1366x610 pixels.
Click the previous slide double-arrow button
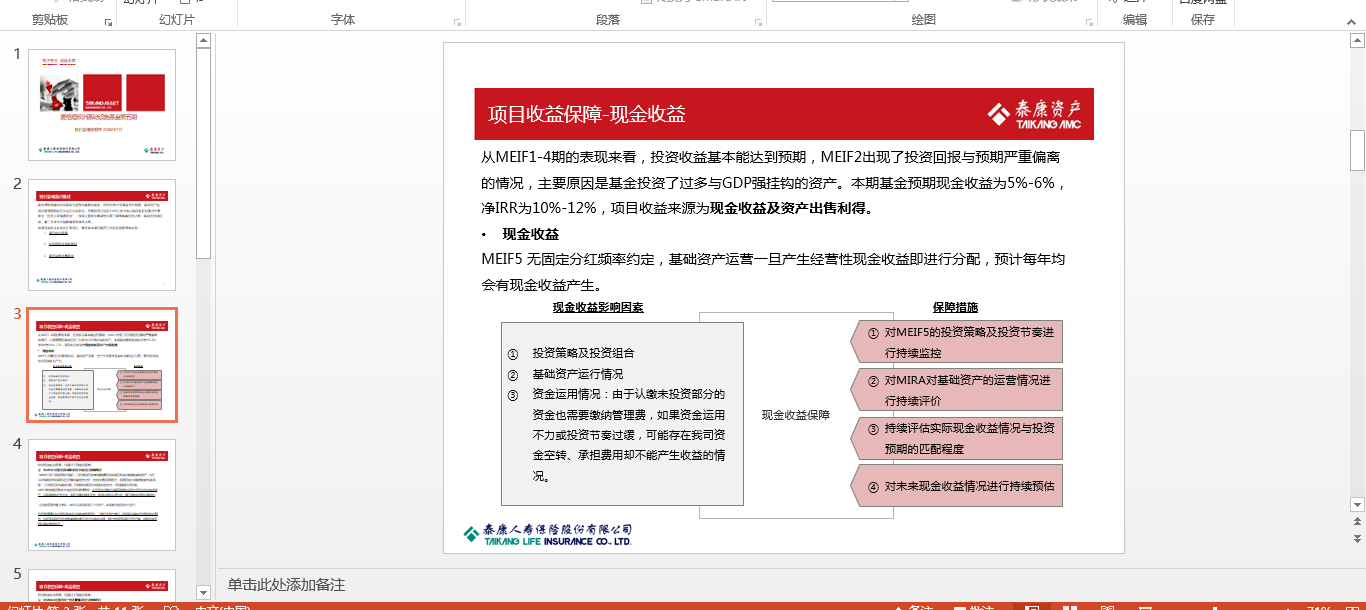(x=1357, y=521)
